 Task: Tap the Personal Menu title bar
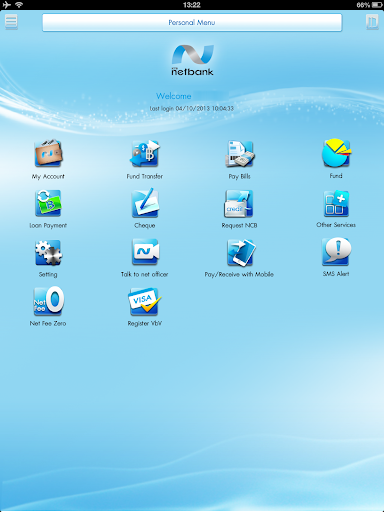[192, 22]
